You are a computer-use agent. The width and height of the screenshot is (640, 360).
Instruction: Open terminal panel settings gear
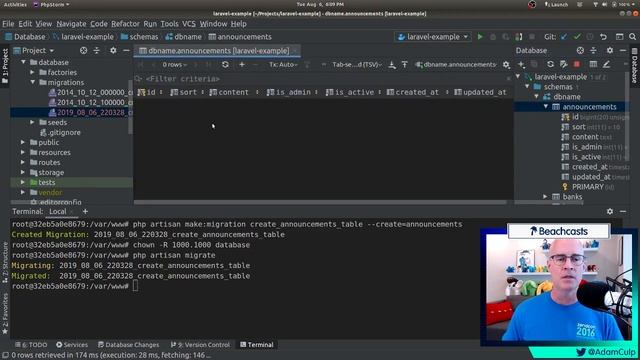pyautogui.click(x=610, y=211)
